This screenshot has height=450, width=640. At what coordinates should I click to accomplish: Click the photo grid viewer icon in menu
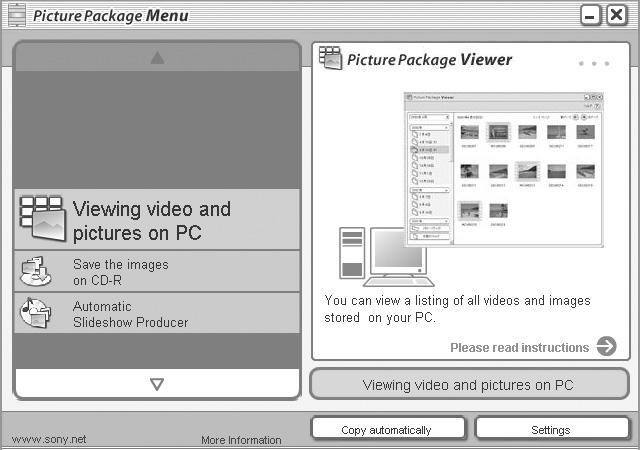tap(42, 219)
